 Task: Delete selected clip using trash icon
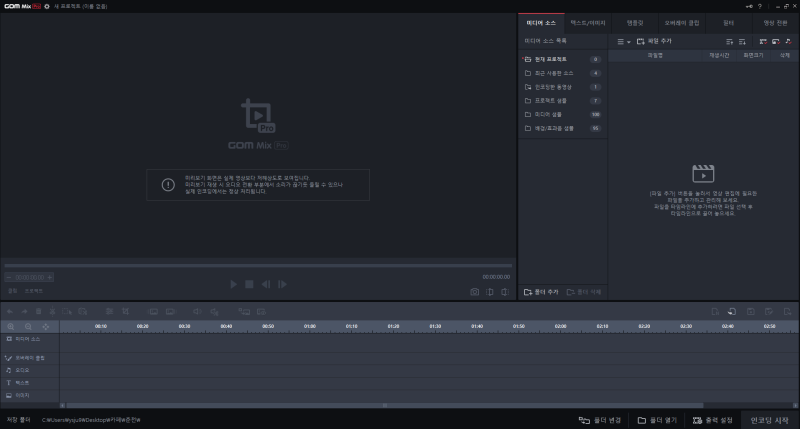[38, 311]
